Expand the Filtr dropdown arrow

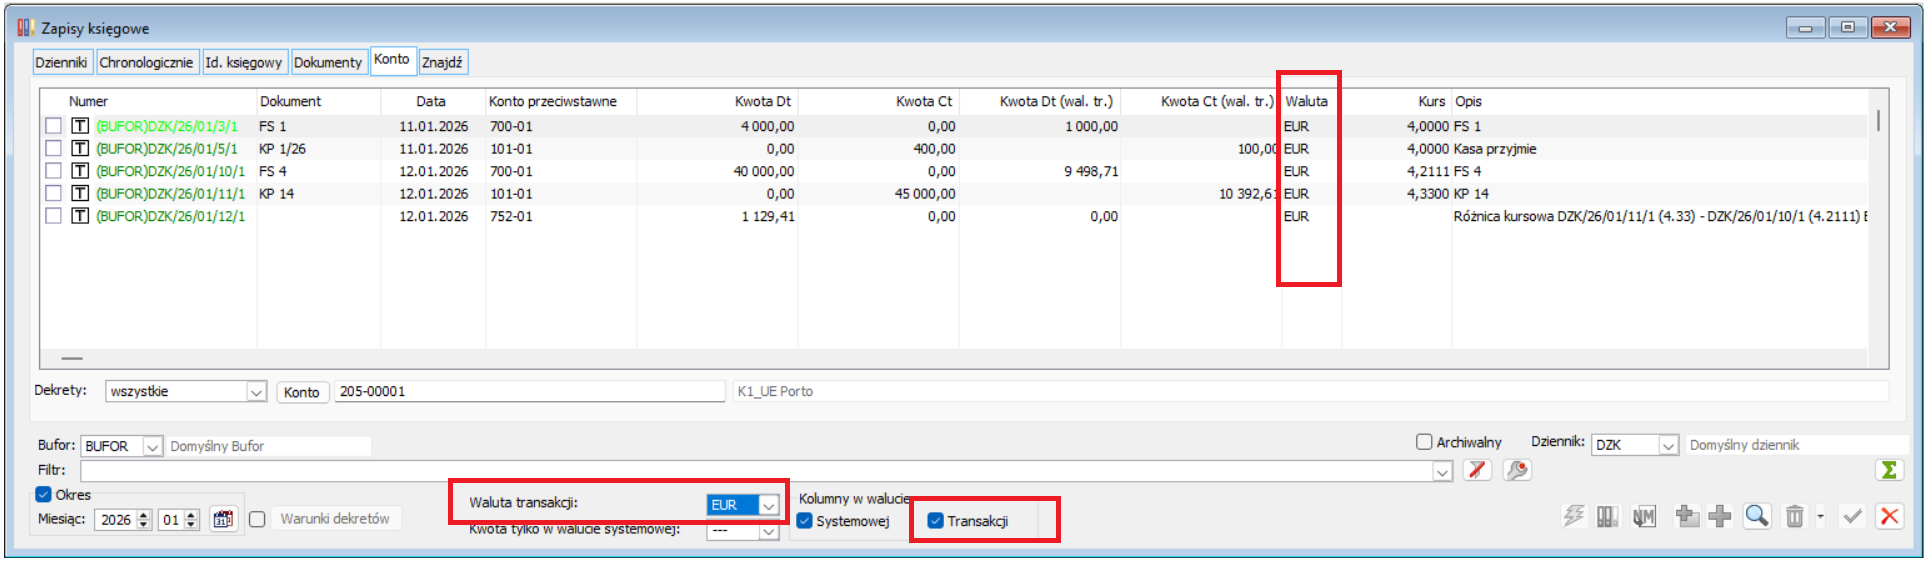click(1442, 471)
